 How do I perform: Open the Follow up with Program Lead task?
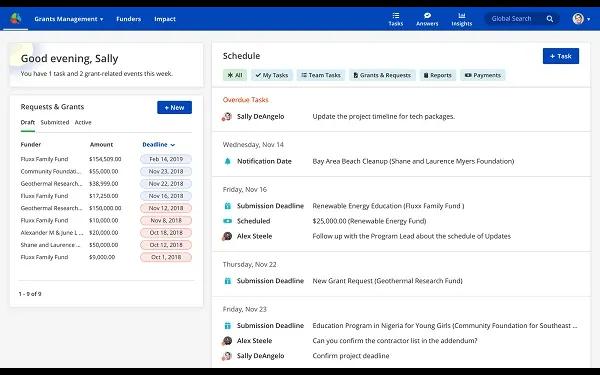coord(412,236)
